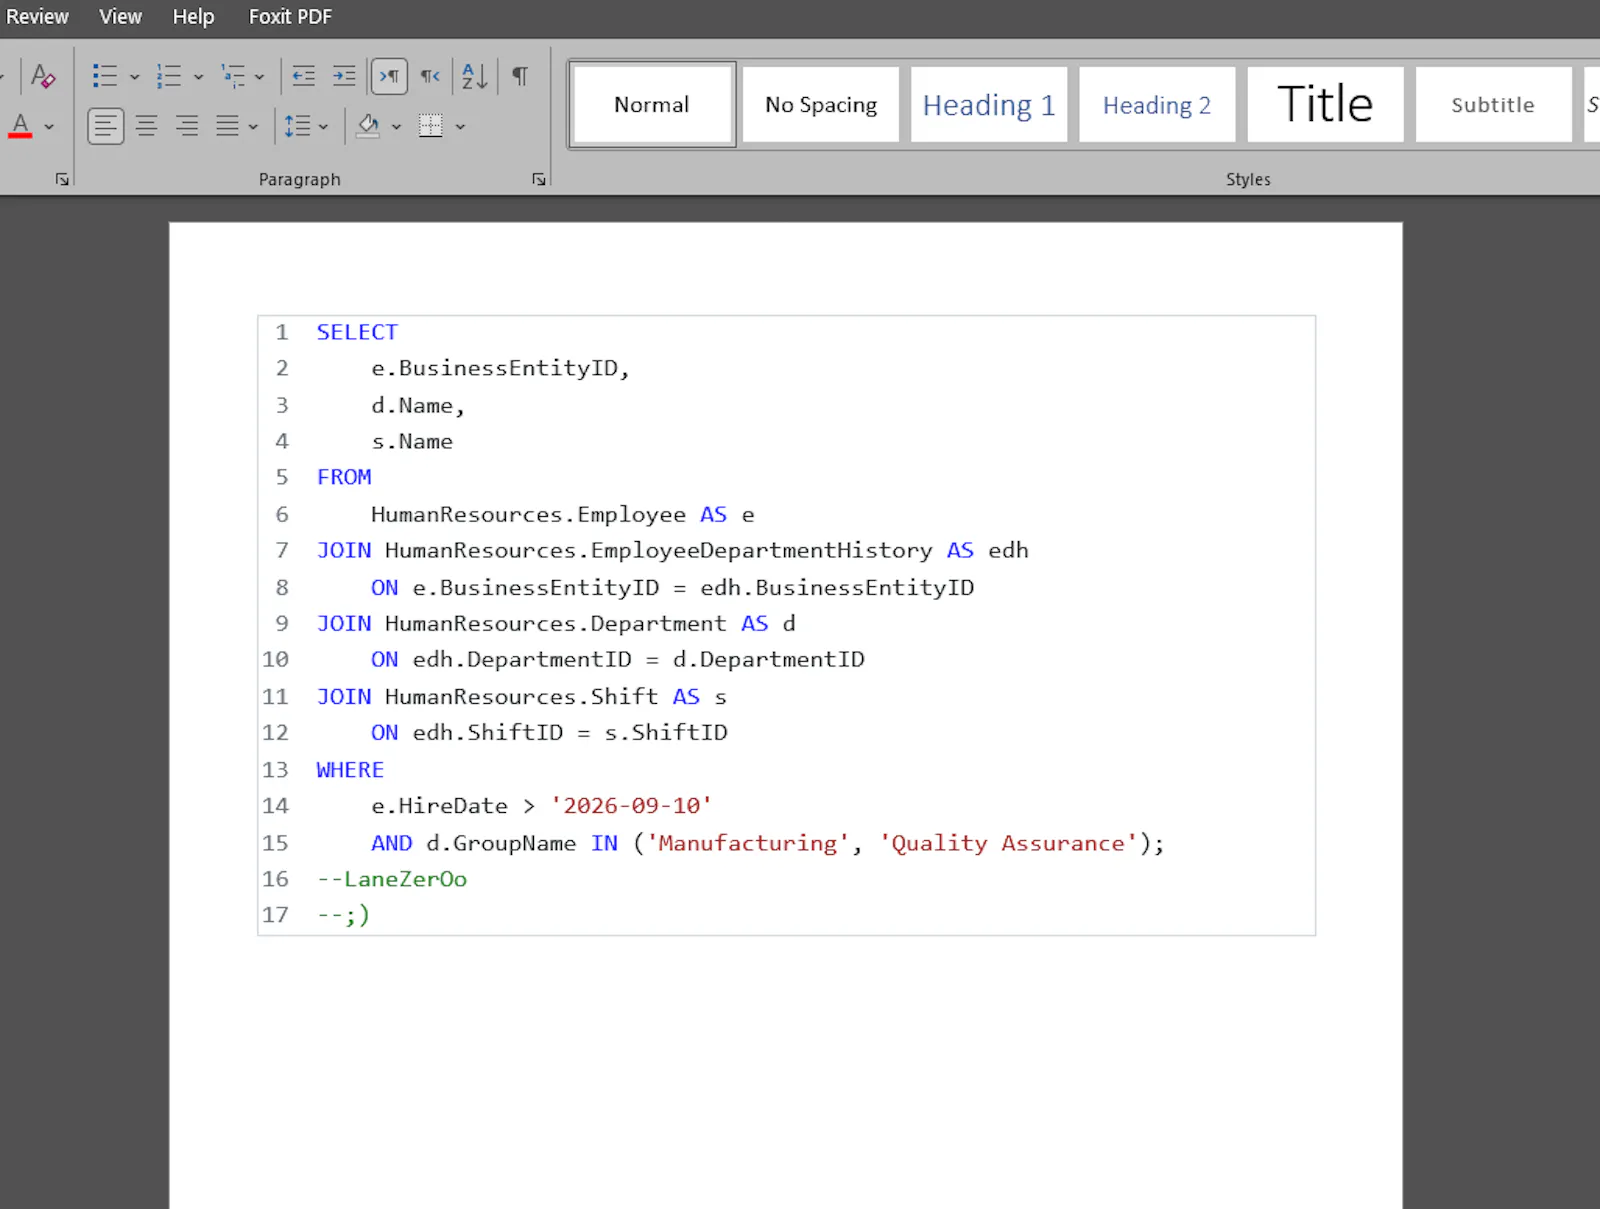Open the Multilevel List dropdown arrow

[x=260, y=77]
